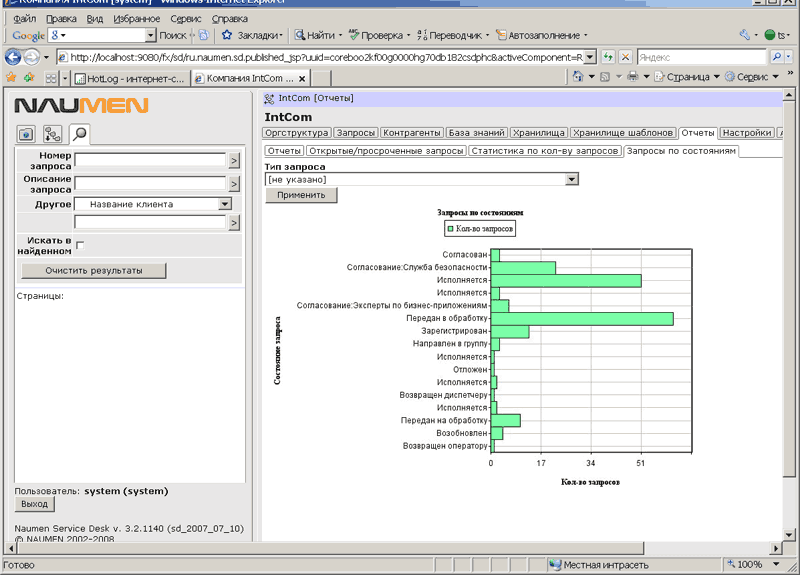This screenshot has width=800, height=575.
Task: Open the Вид menu
Action: click(x=94, y=19)
